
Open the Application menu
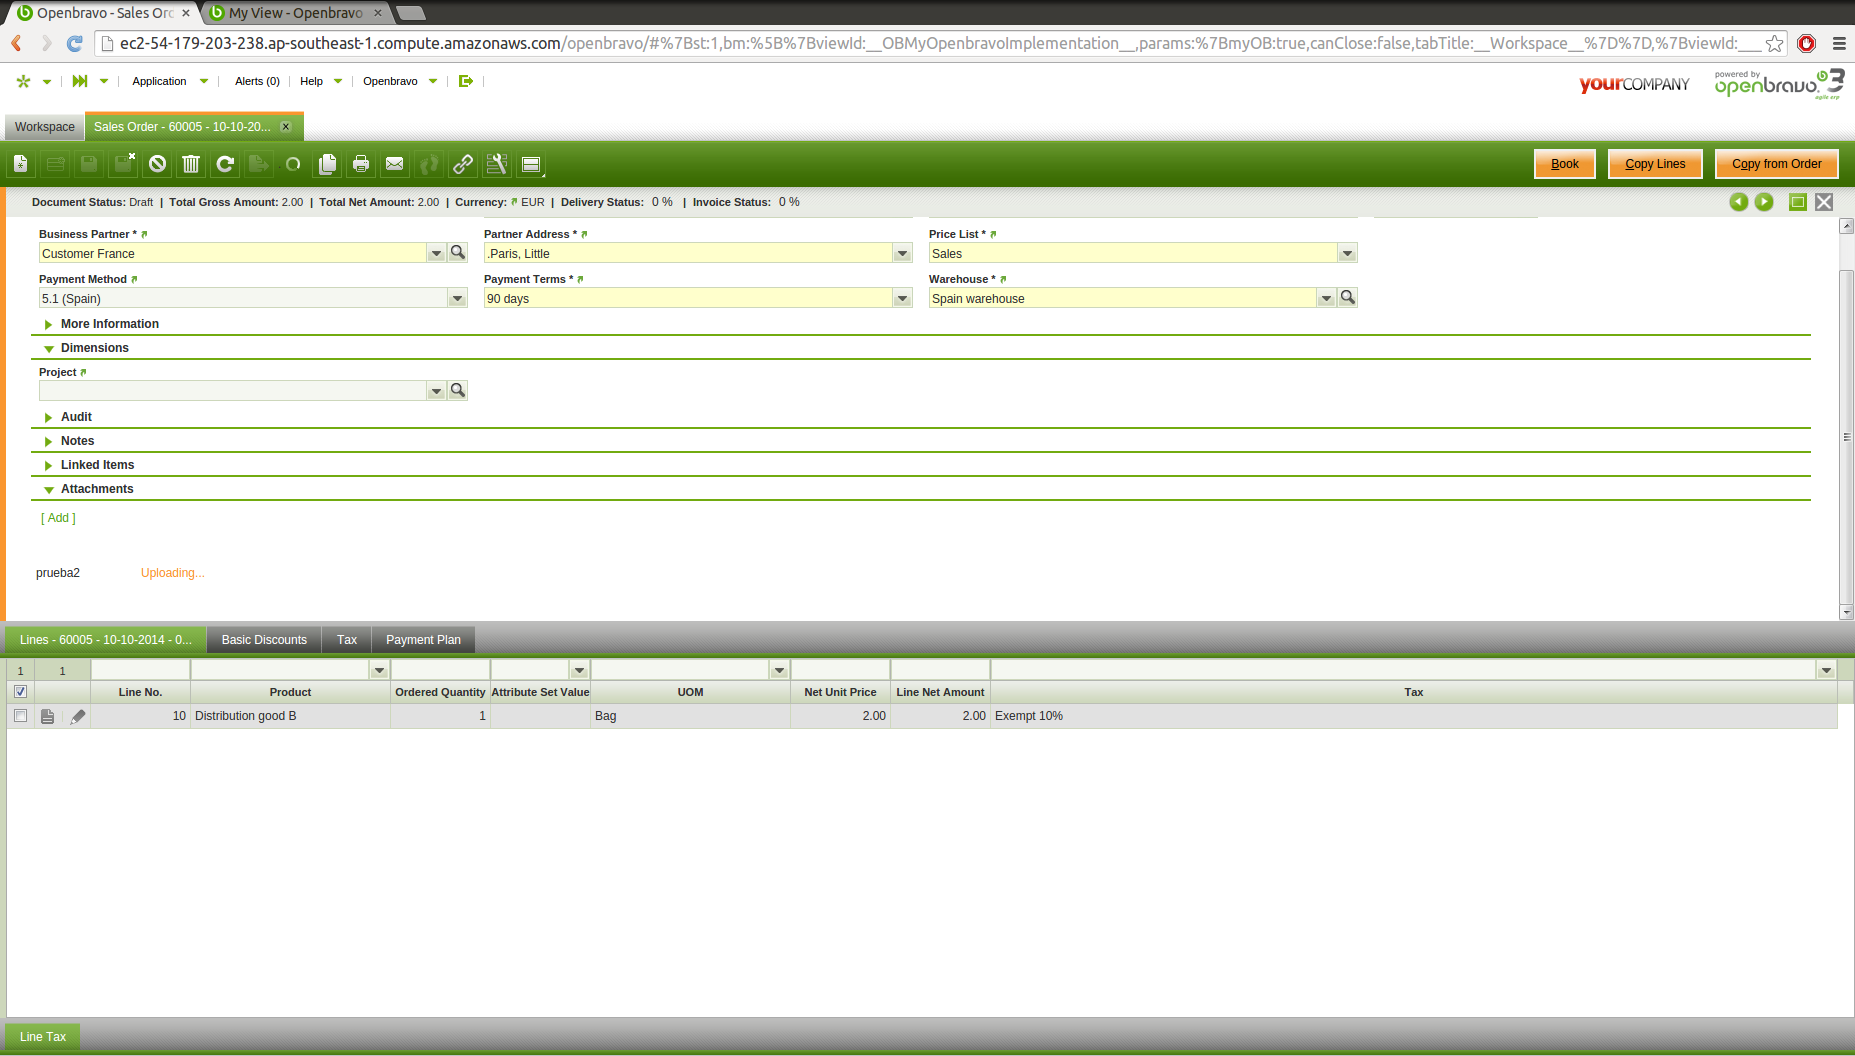pyautogui.click(x=160, y=81)
